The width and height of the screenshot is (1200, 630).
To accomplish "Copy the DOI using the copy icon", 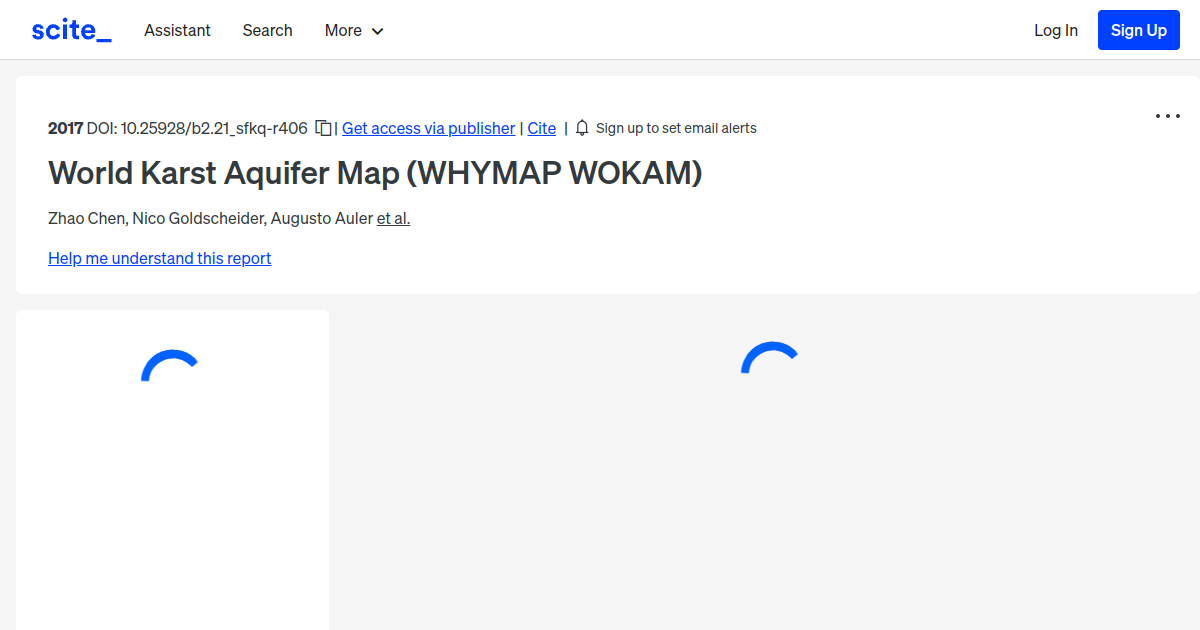I will click(322, 128).
